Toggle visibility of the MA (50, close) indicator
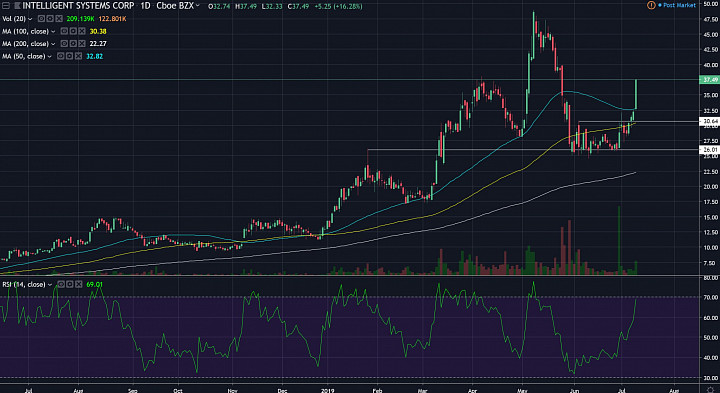This screenshot has height=393, width=720. [61, 56]
